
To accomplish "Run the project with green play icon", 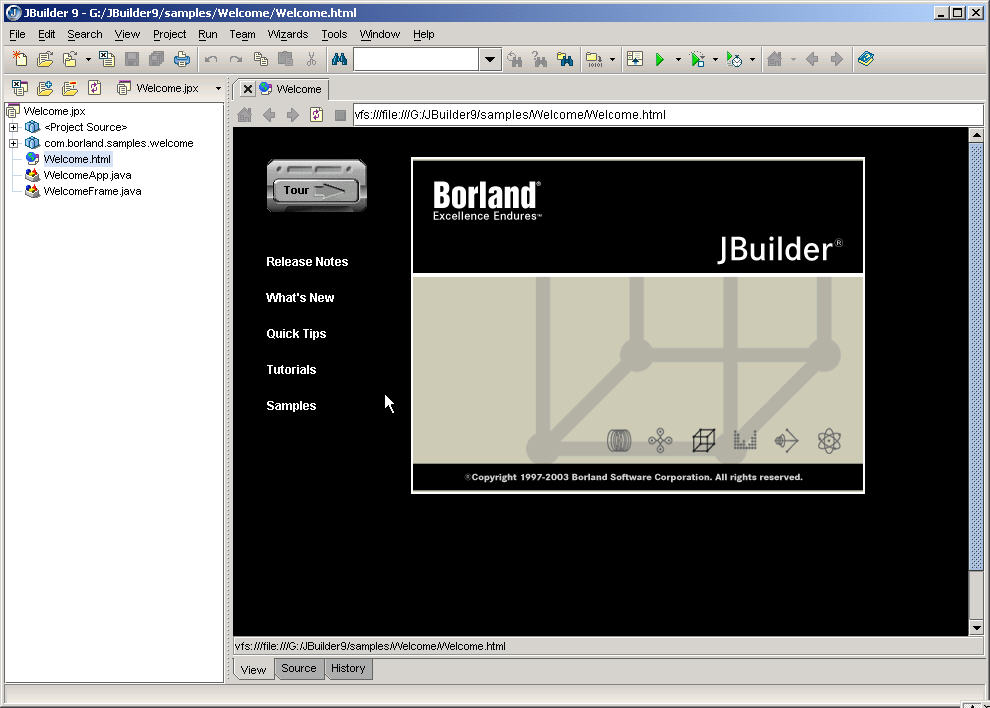I will (x=660, y=60).
